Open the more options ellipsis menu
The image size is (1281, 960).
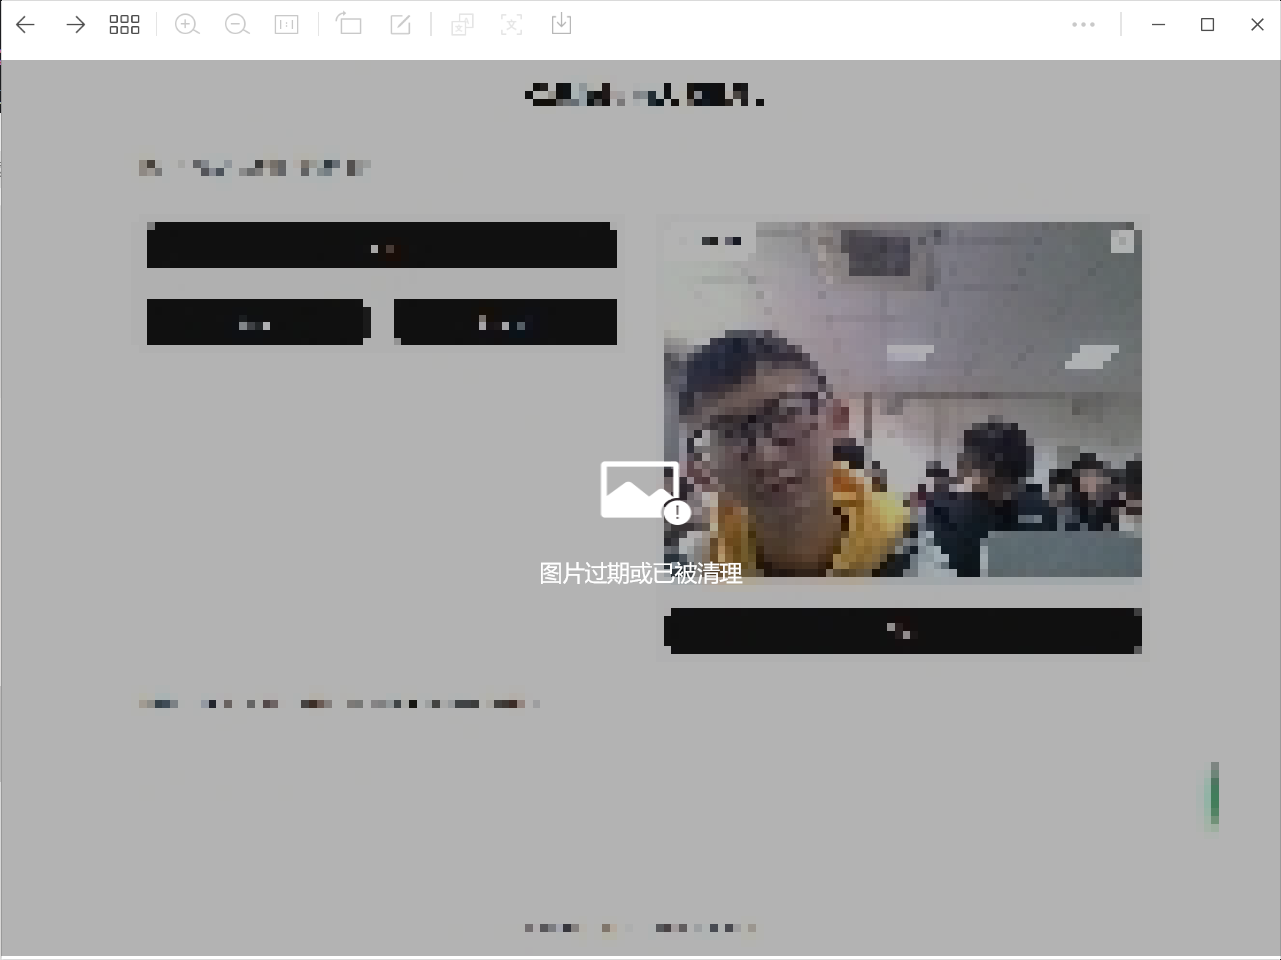[x=1083, y=25]
